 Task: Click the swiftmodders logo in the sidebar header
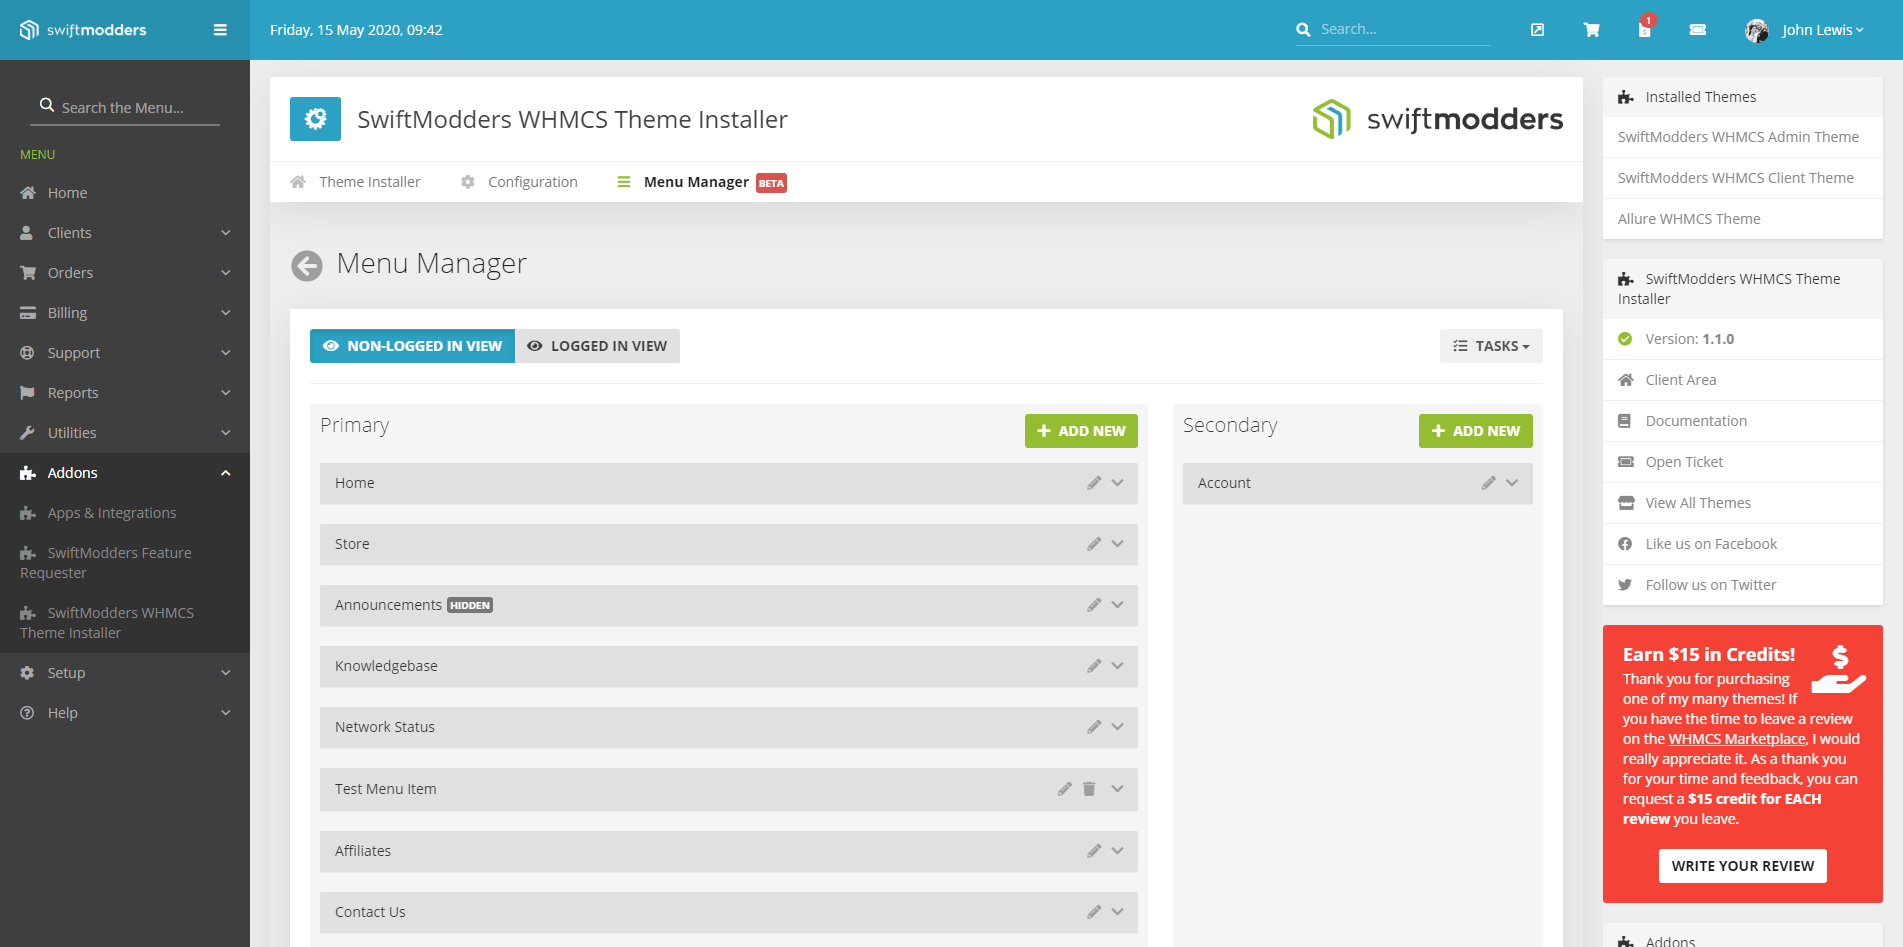83,29
